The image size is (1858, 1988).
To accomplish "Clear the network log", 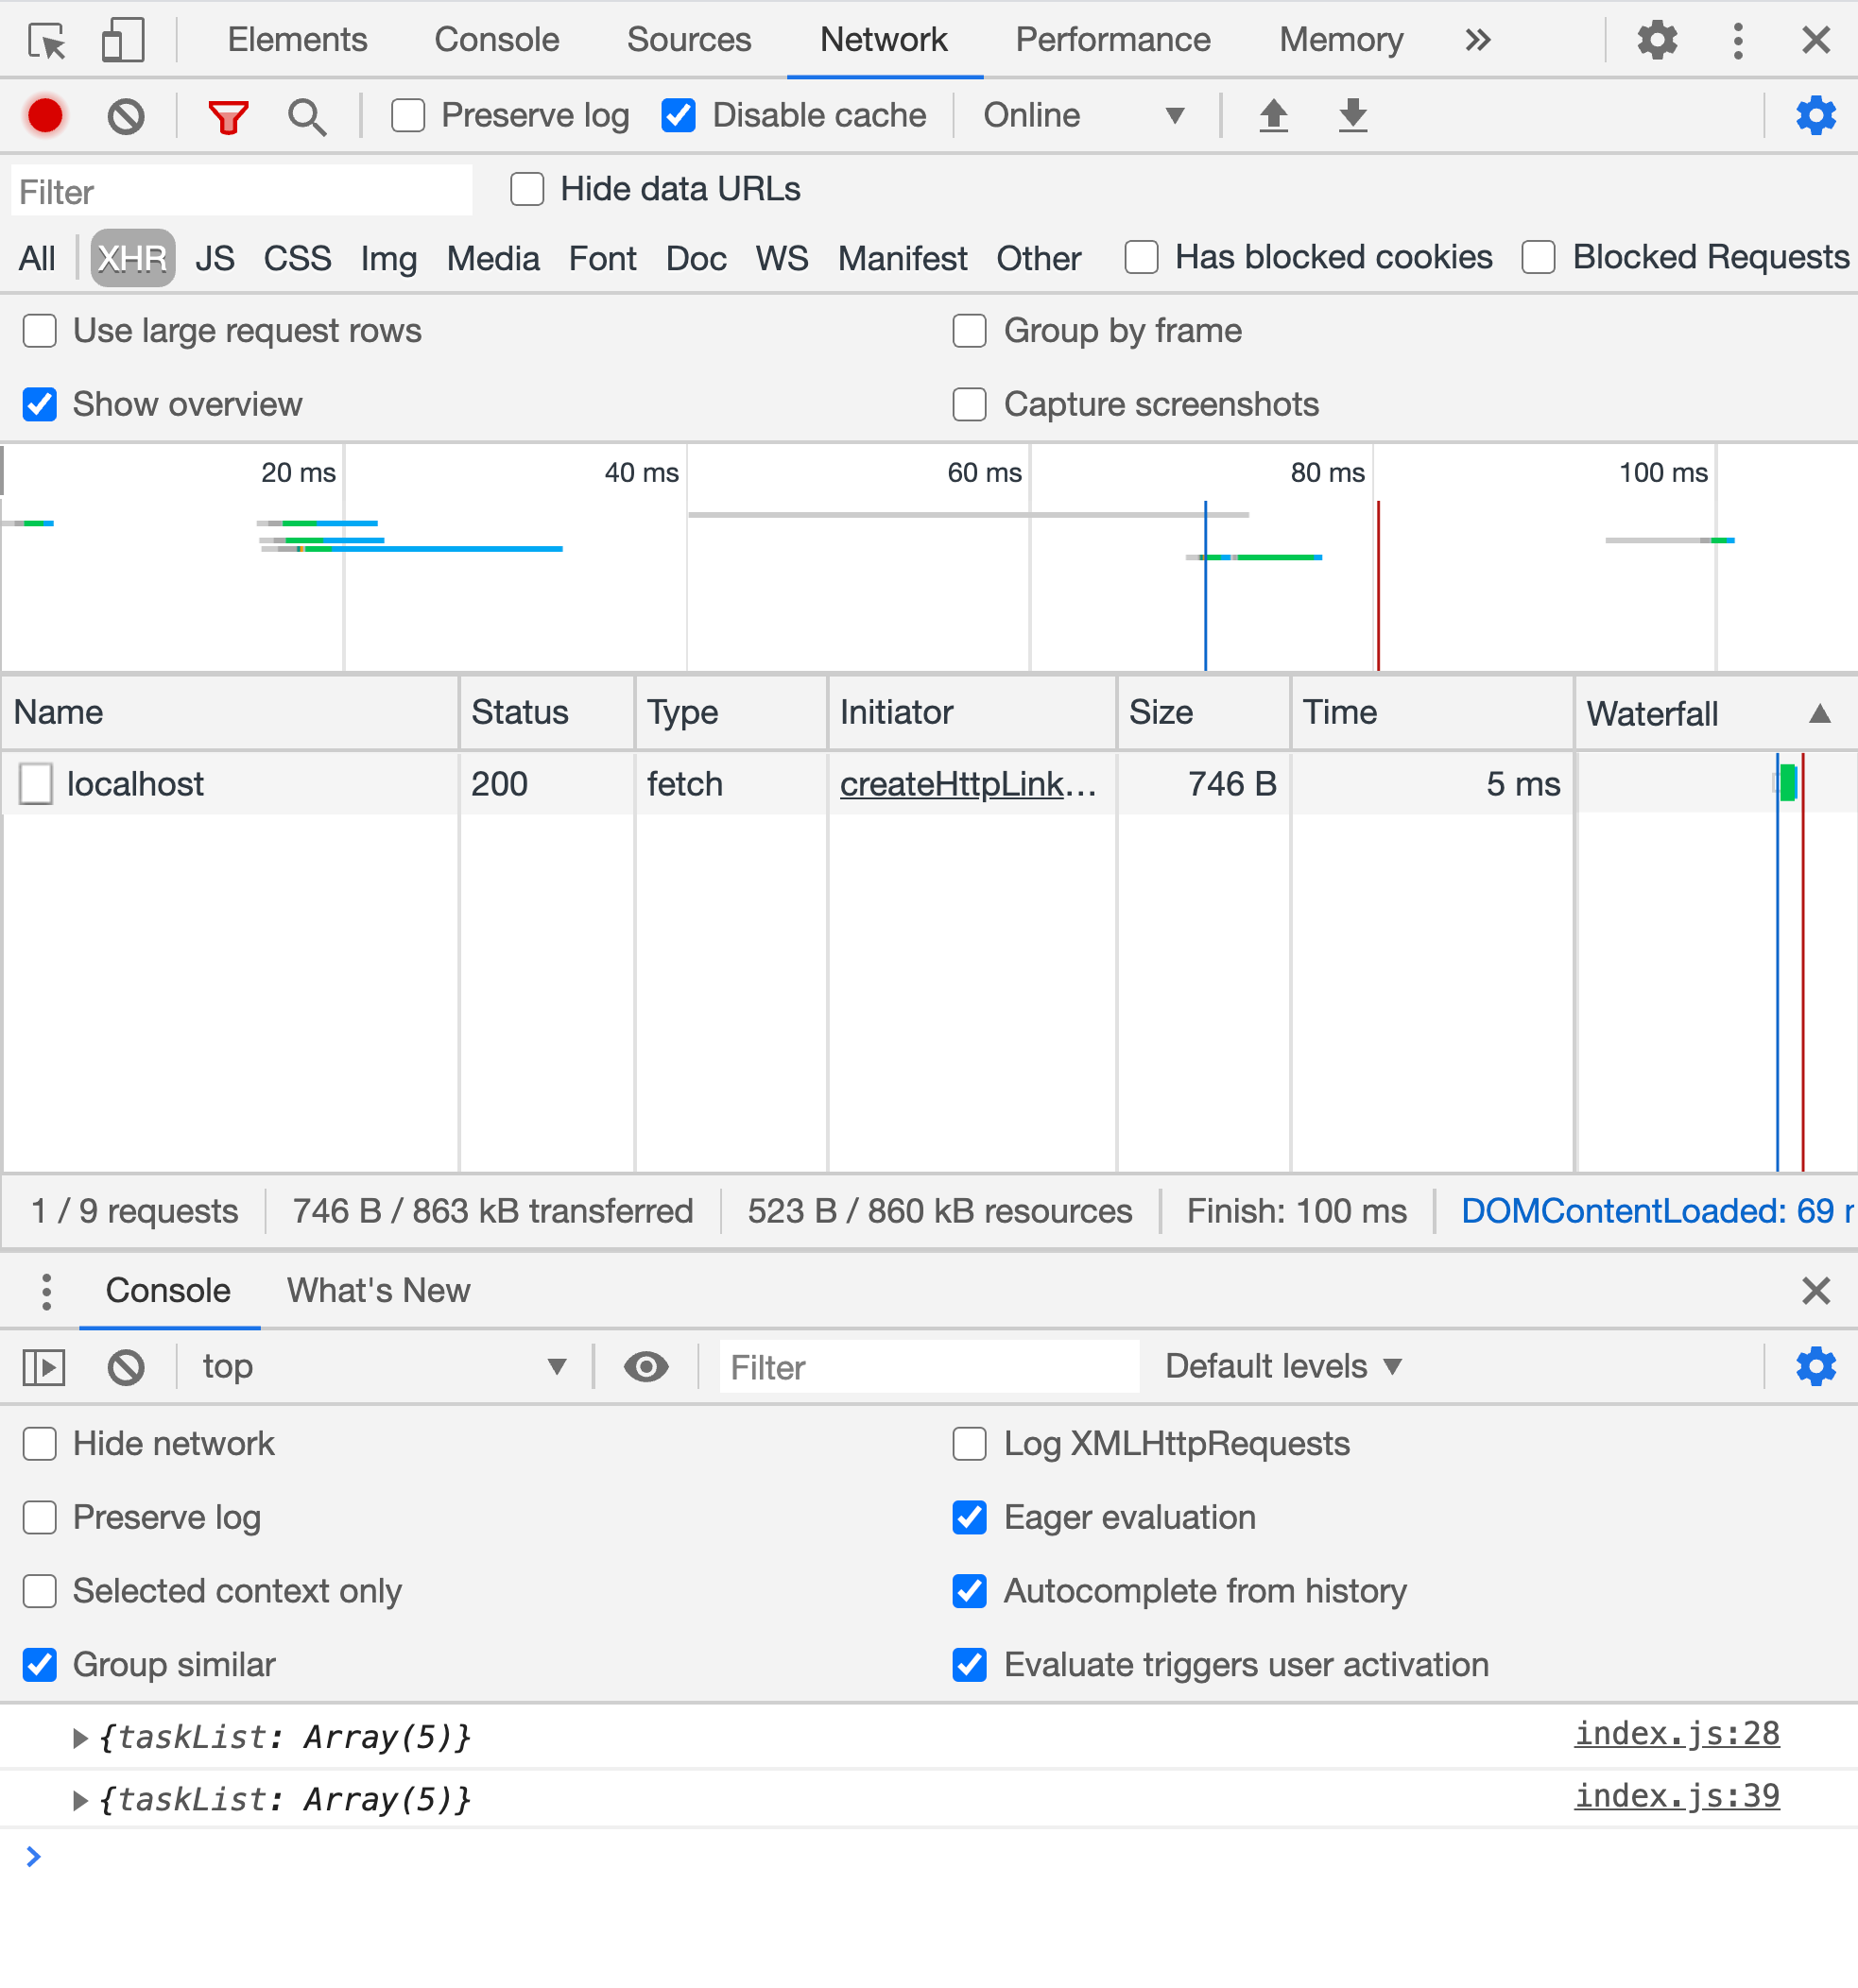I will tap(126, 116).
